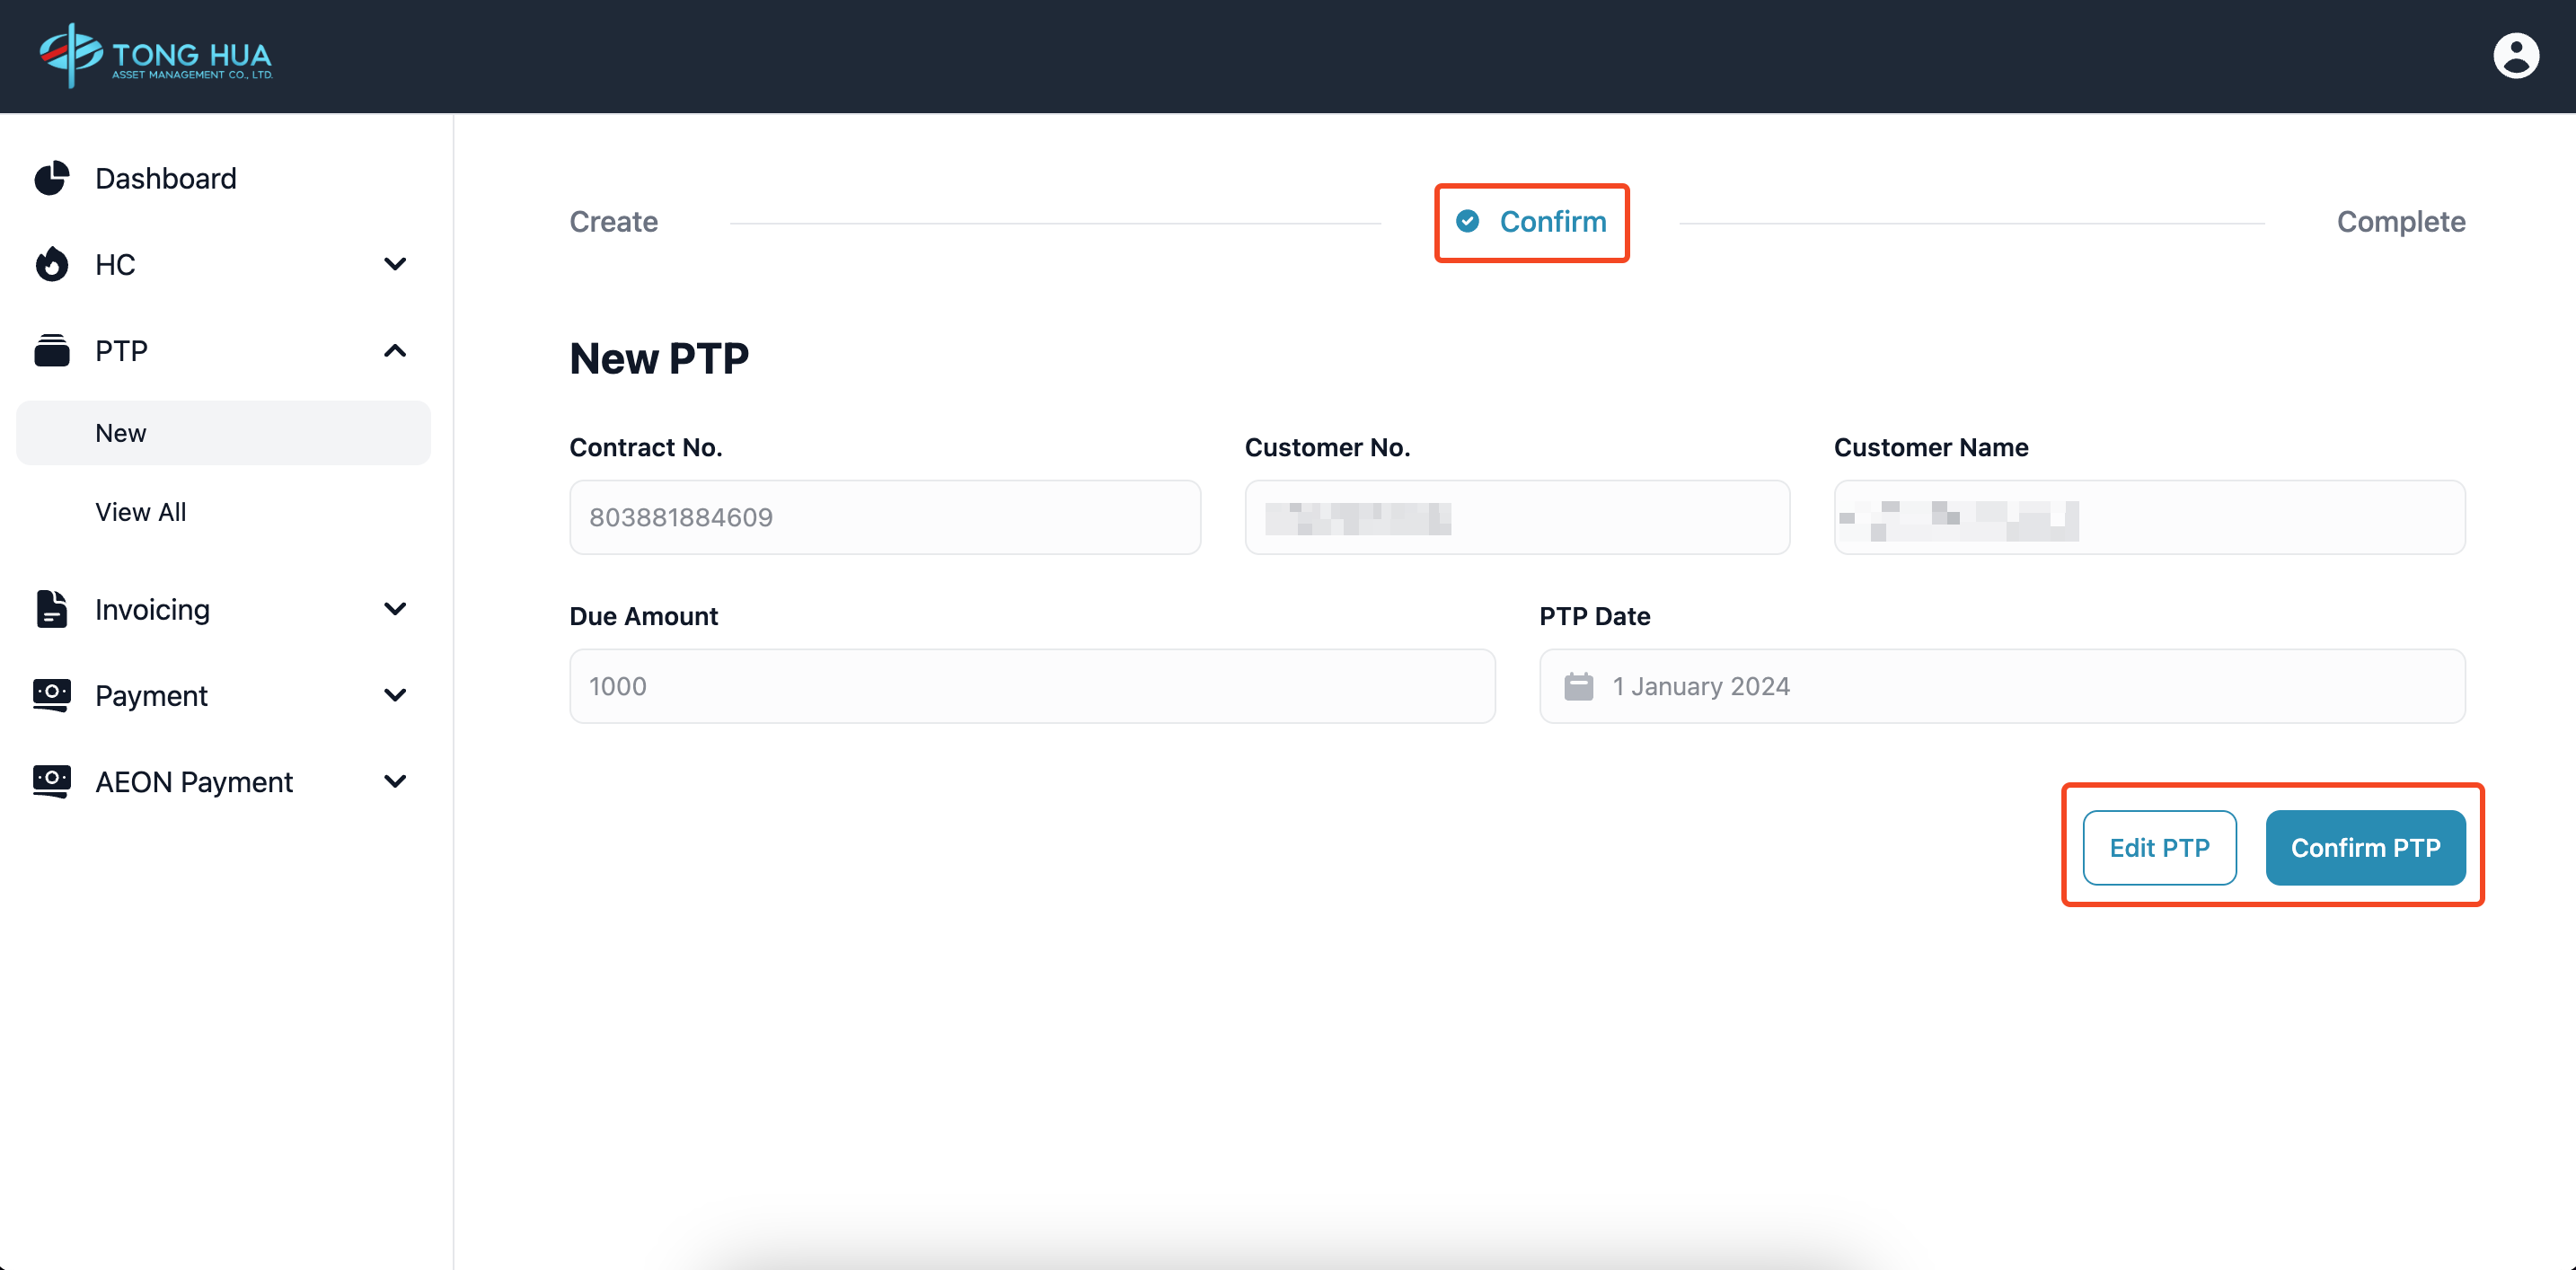Viewport: 2576px width, 1270px height.
Task: Click the AEON Payment cash icon
Action: 52,781
